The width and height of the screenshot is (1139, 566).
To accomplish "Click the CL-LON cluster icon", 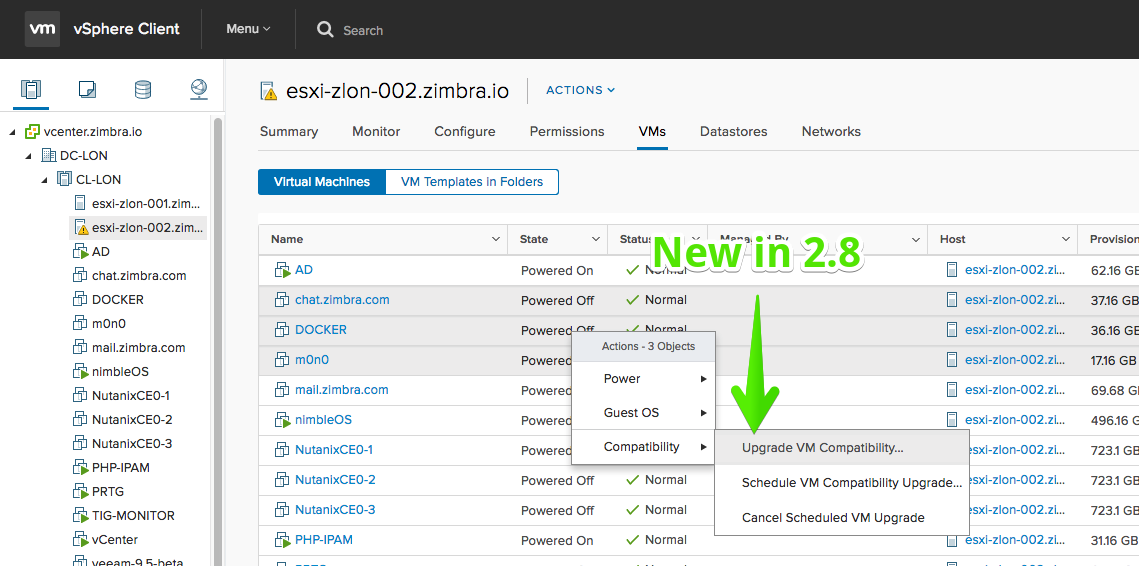I will click(x=65, y=179).
